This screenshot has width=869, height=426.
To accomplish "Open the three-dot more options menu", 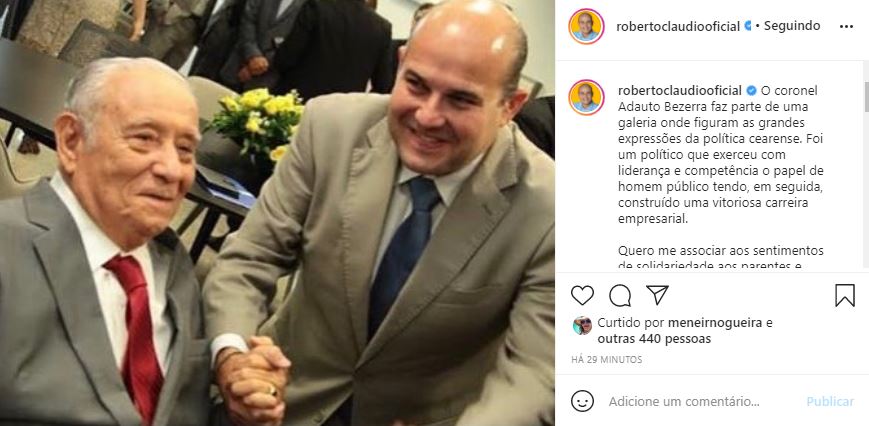I will click(846, 27).
